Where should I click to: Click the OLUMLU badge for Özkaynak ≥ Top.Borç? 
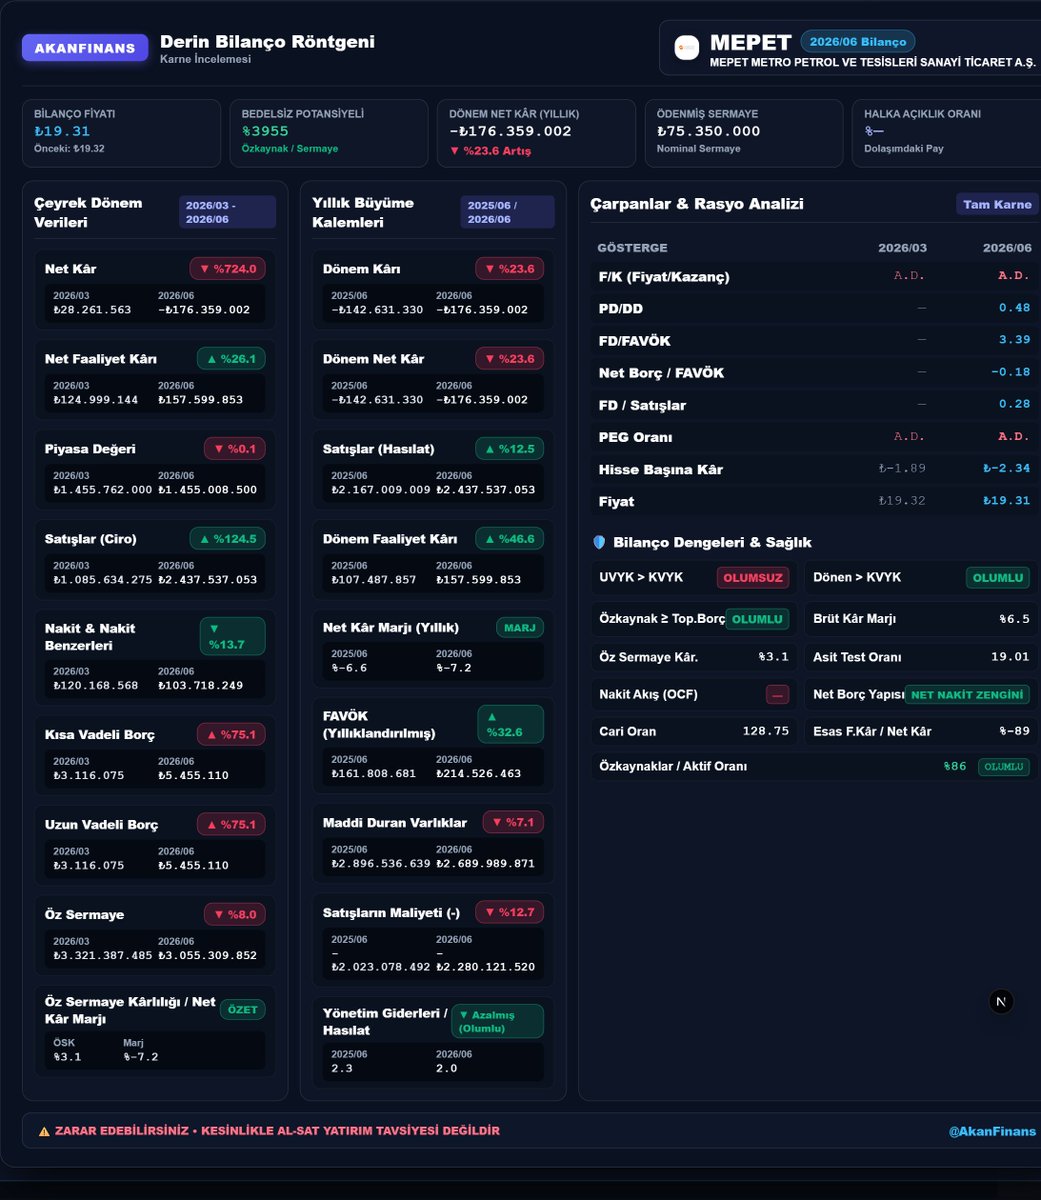[757, 619]
